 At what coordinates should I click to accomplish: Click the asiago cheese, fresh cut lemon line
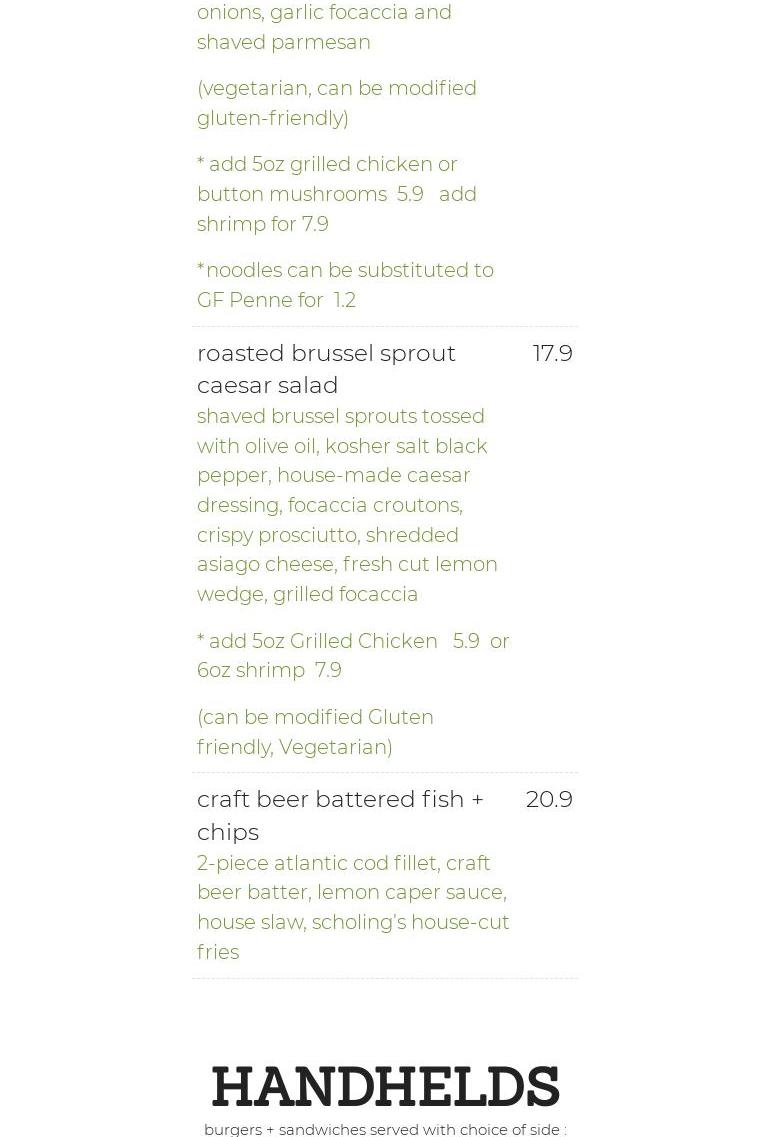pyautogui.click(x=347, y=564)
